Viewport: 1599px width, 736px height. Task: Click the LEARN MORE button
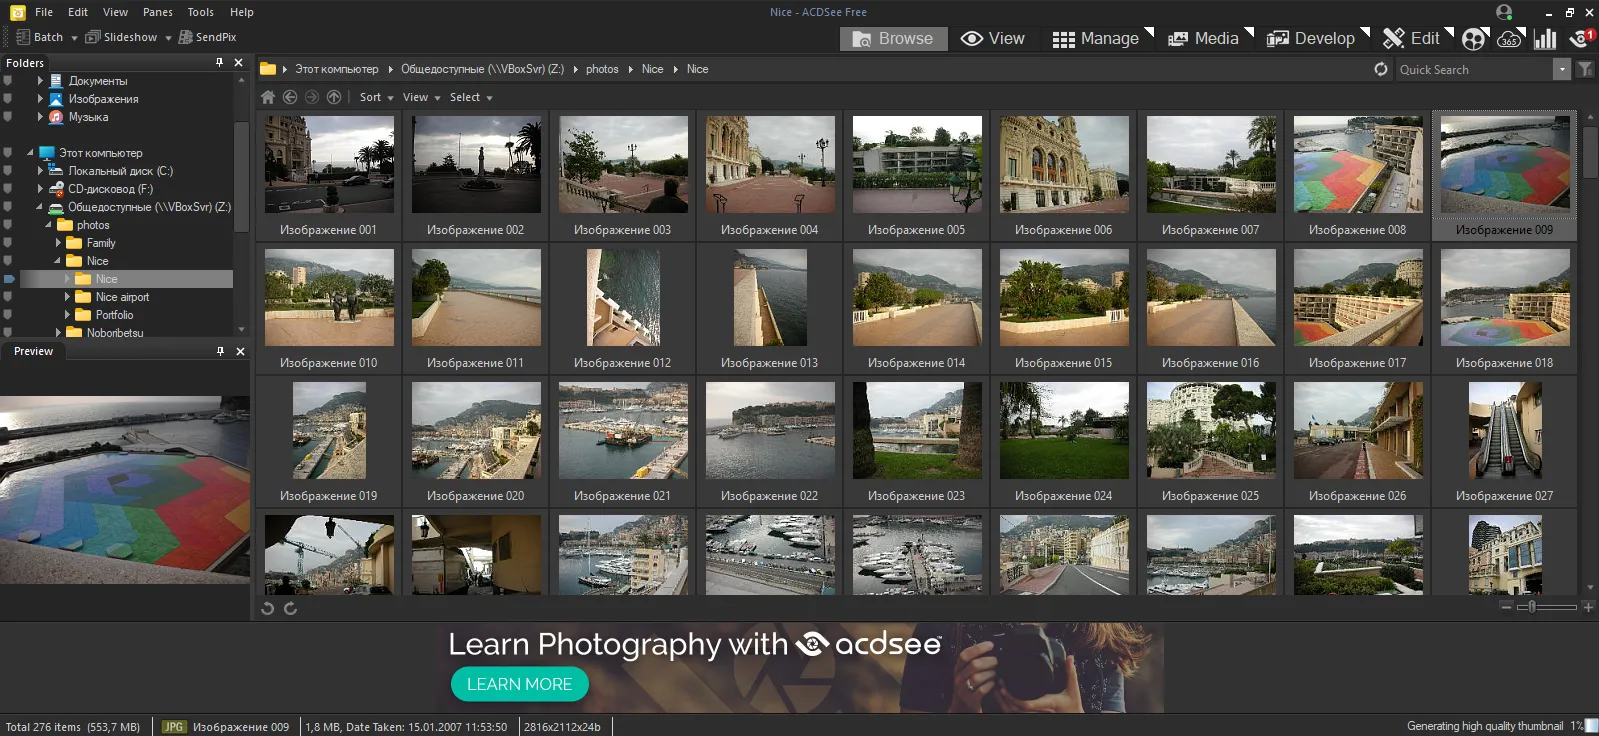[519, 684]
